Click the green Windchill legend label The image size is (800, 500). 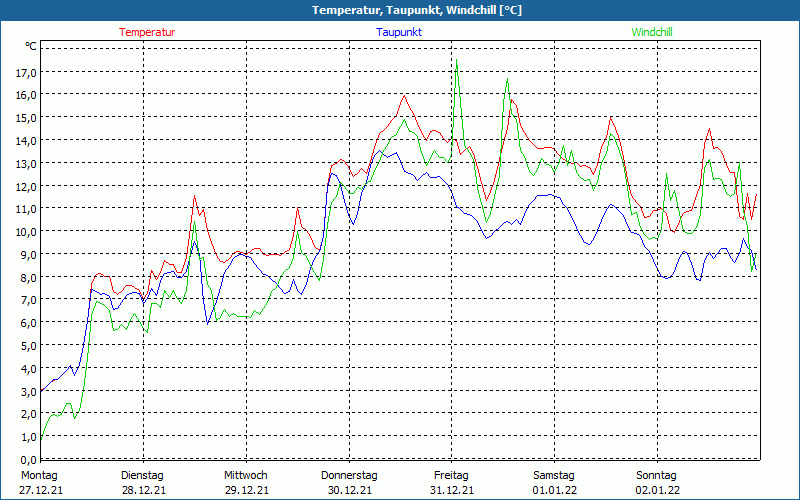coord(652,32)
